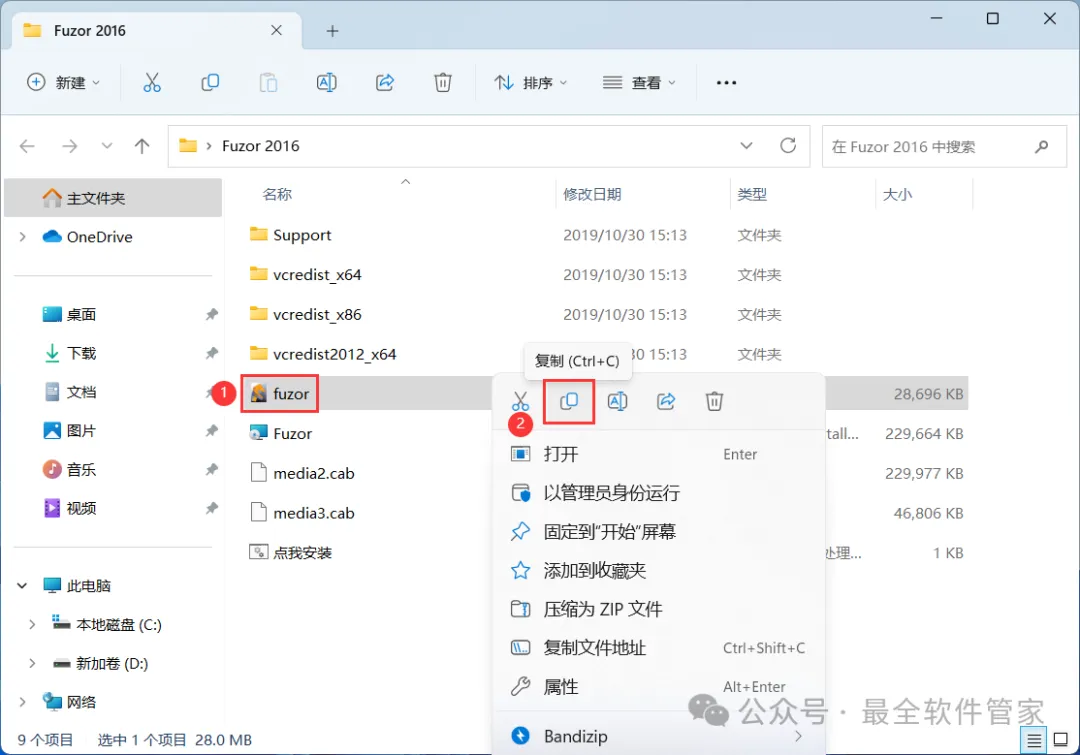Click the Copy icon in the top toolbar

click(x=210, y=83)
